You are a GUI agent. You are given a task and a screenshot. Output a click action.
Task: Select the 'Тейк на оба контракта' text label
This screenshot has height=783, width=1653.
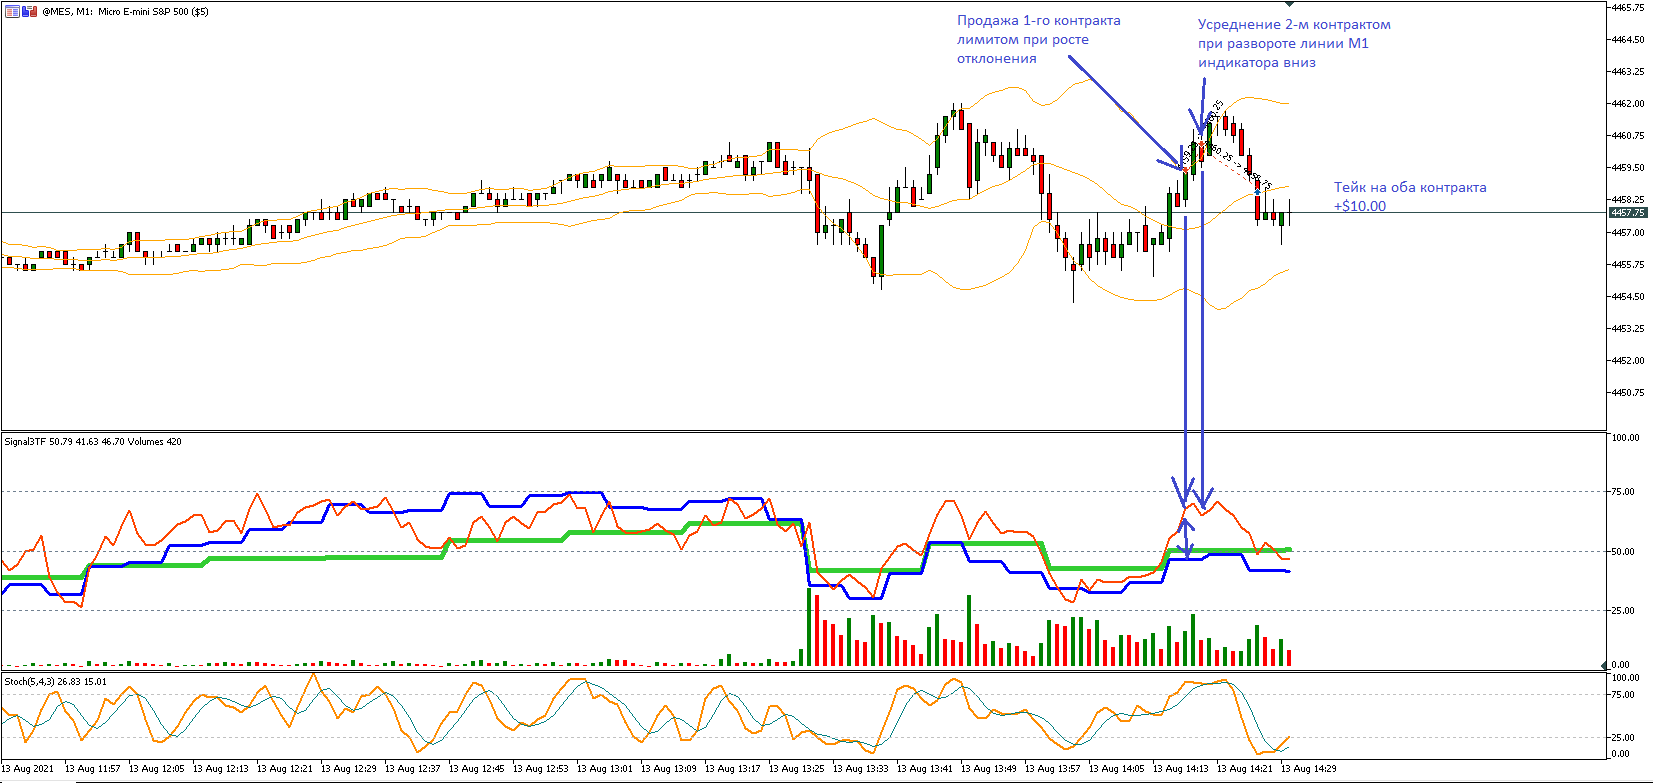click(x=1410, y=188)
